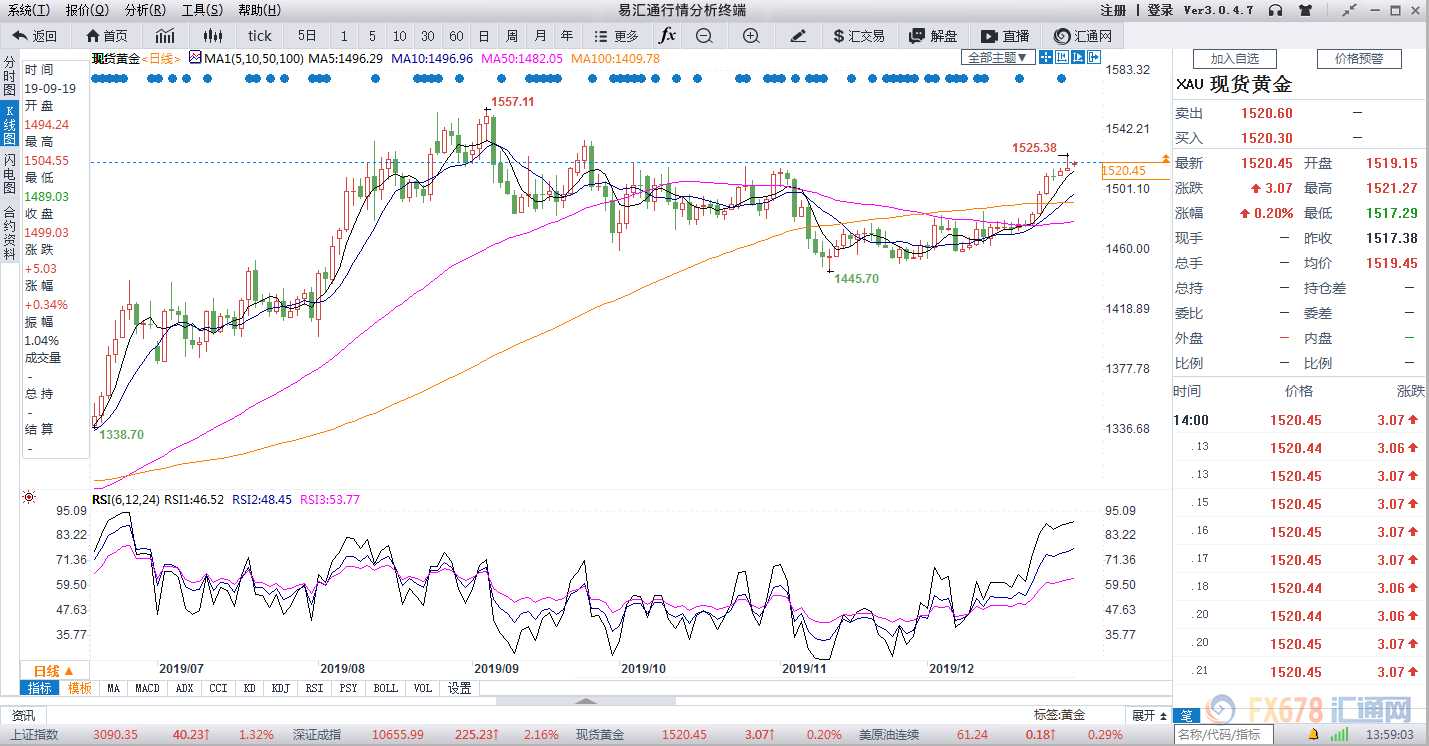Select the 周 weekly timeframe
Screen dimensions: 1429x746
512,36
